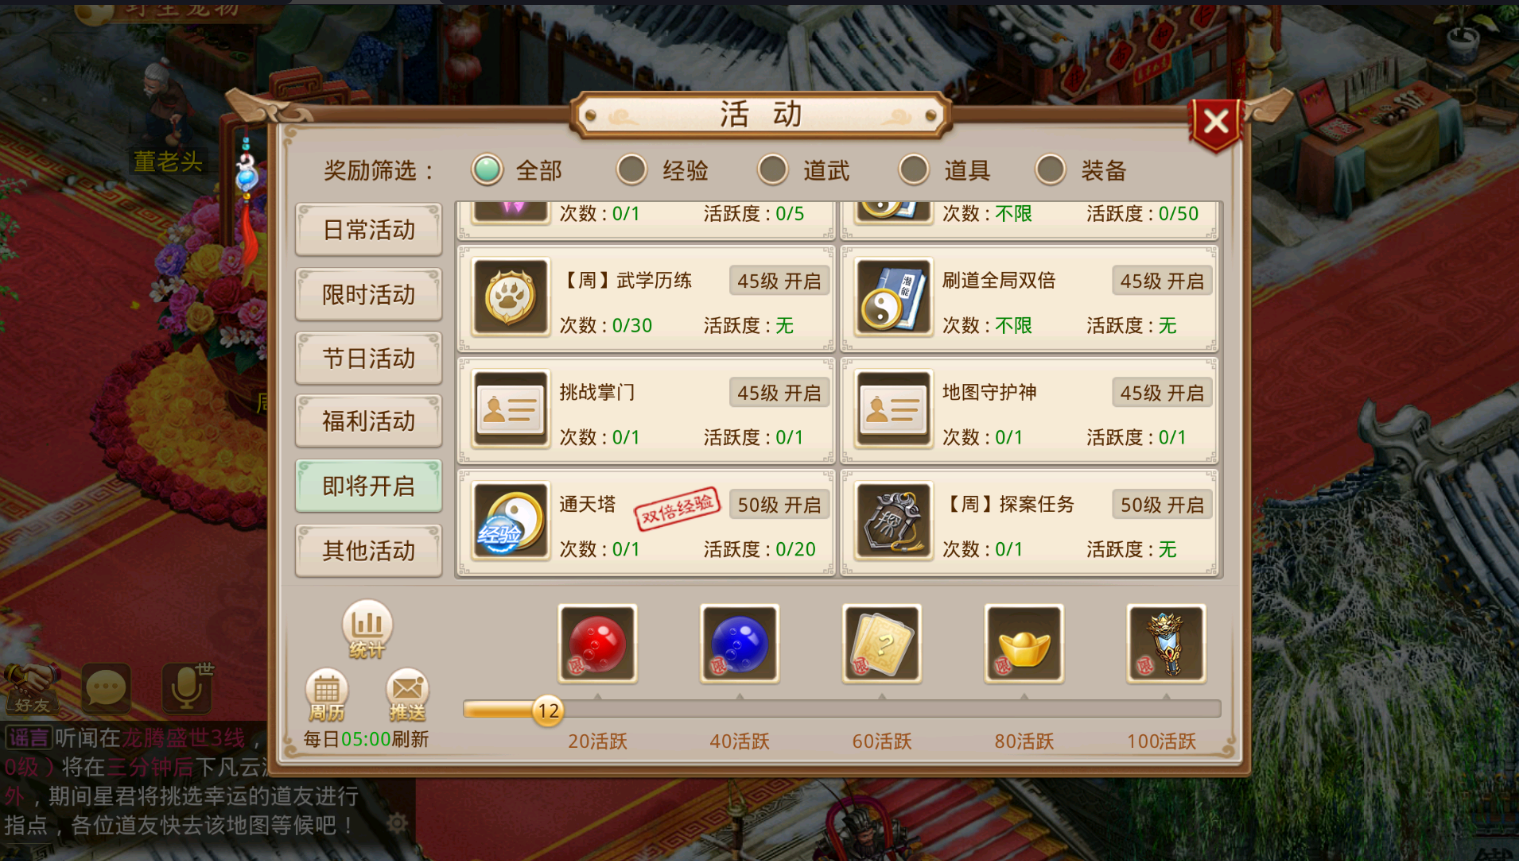Claim the red orb 20活跃 reward
Screen dimensions: 1519x861
coord(597,643)
